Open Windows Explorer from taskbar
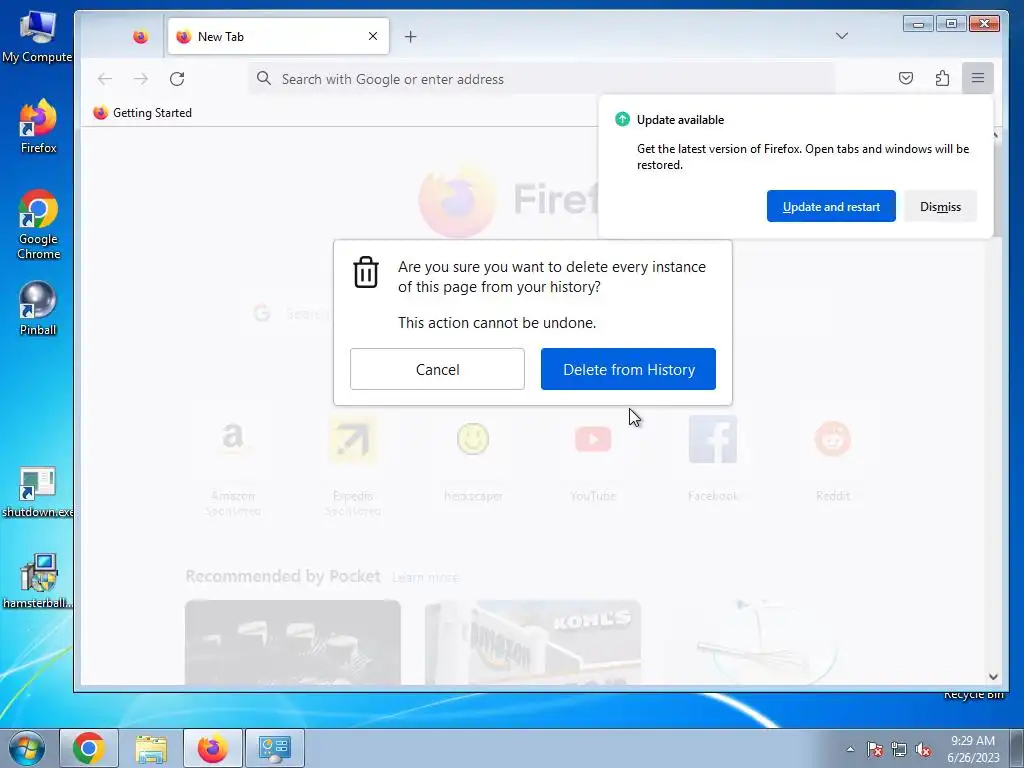Viewport: 1024px width, 768px height. click(x=151, y=748)
